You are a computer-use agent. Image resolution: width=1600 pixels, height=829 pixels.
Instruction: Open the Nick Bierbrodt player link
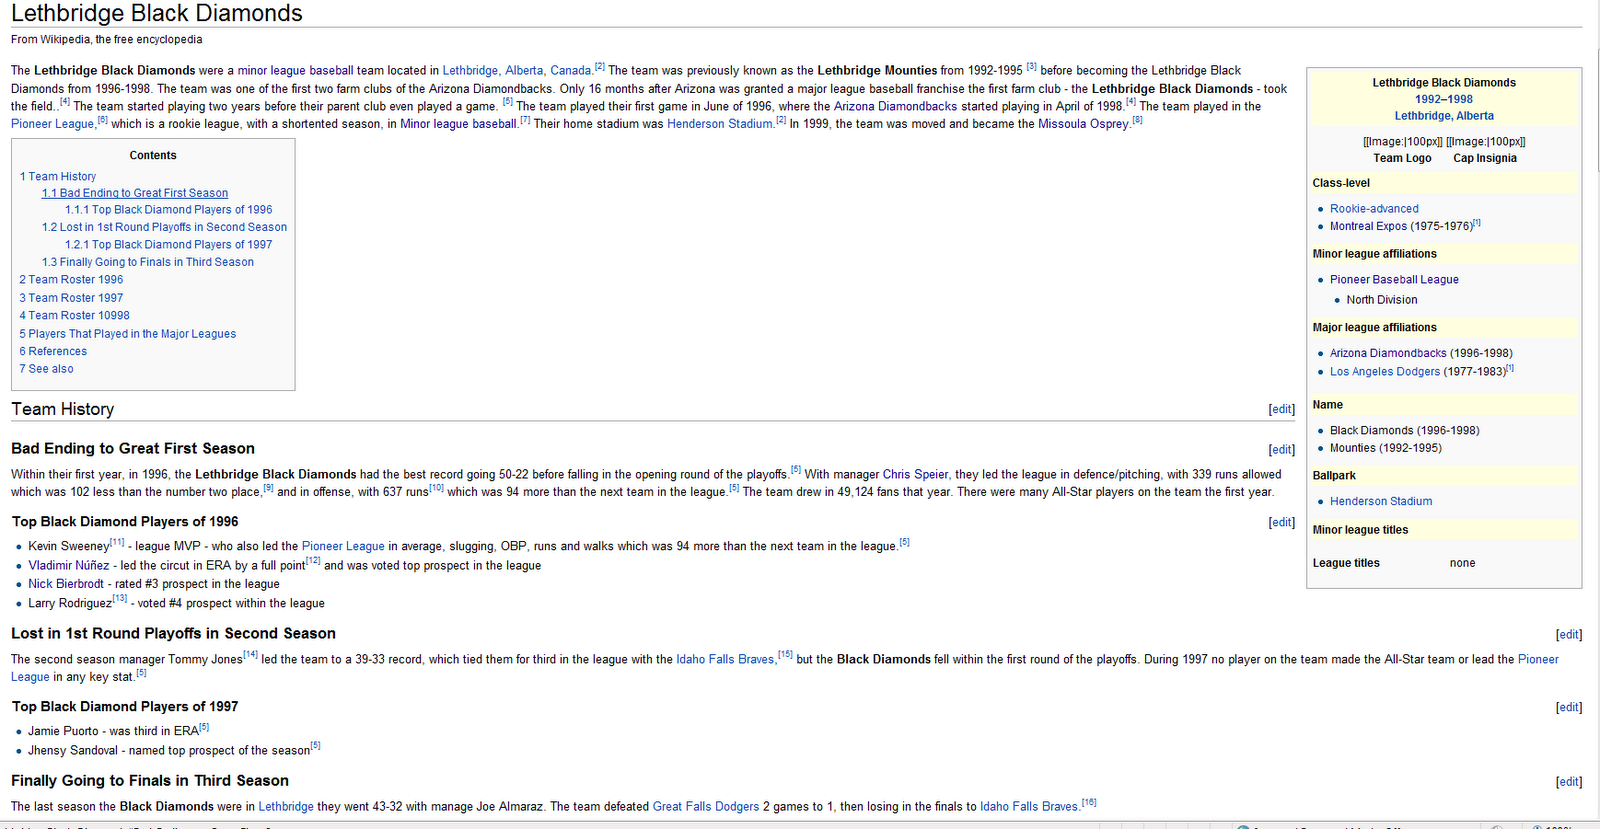click(x=66, y=584)
